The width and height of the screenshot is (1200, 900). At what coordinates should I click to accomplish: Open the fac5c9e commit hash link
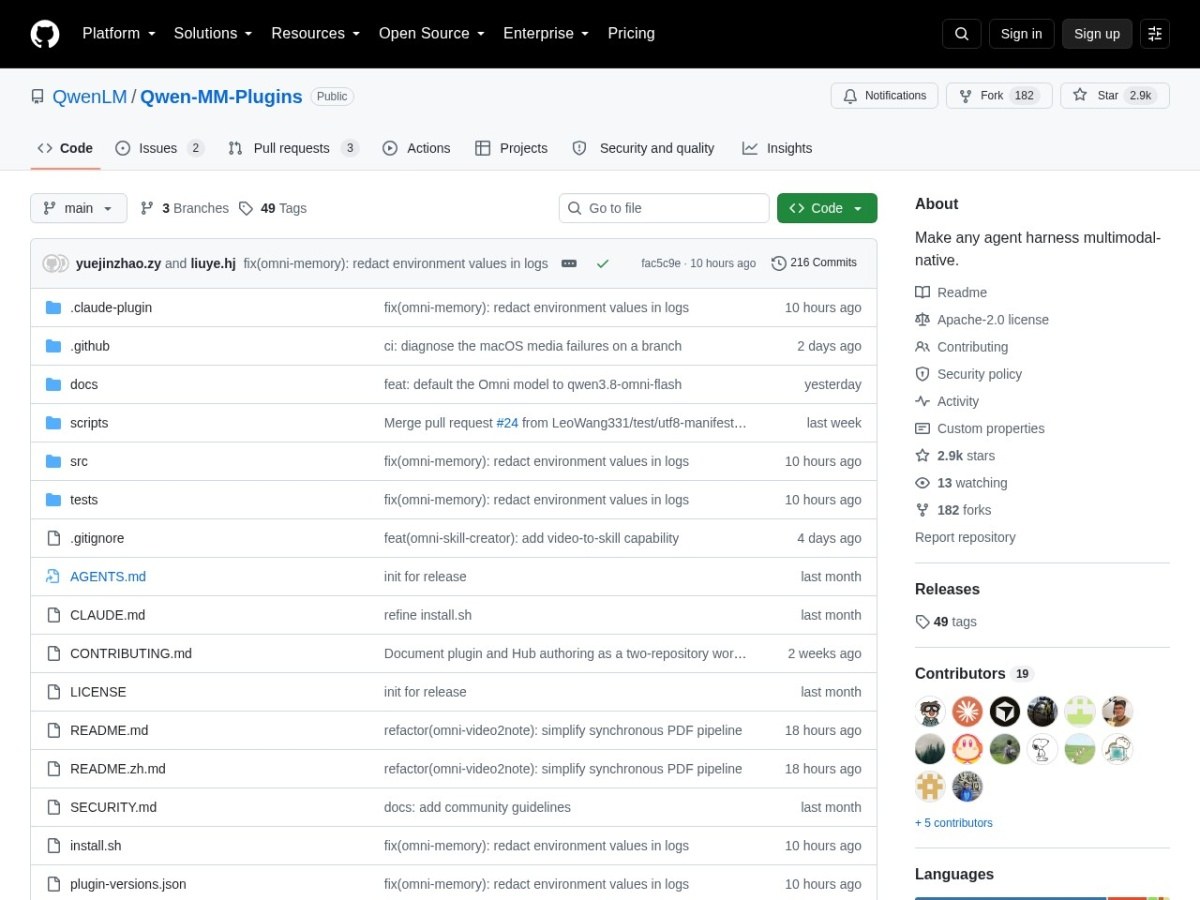[661, 263]
